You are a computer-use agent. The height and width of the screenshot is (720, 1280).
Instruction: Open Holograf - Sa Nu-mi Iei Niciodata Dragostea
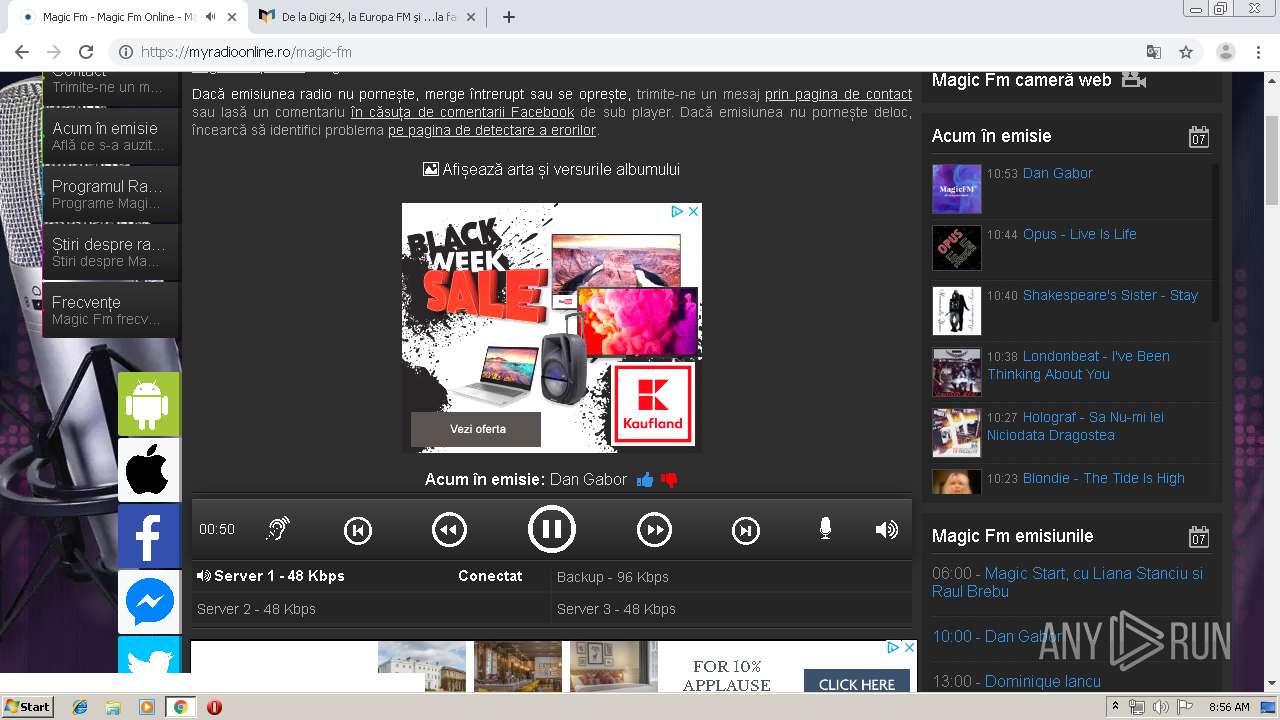click(x=1075, y=426)
